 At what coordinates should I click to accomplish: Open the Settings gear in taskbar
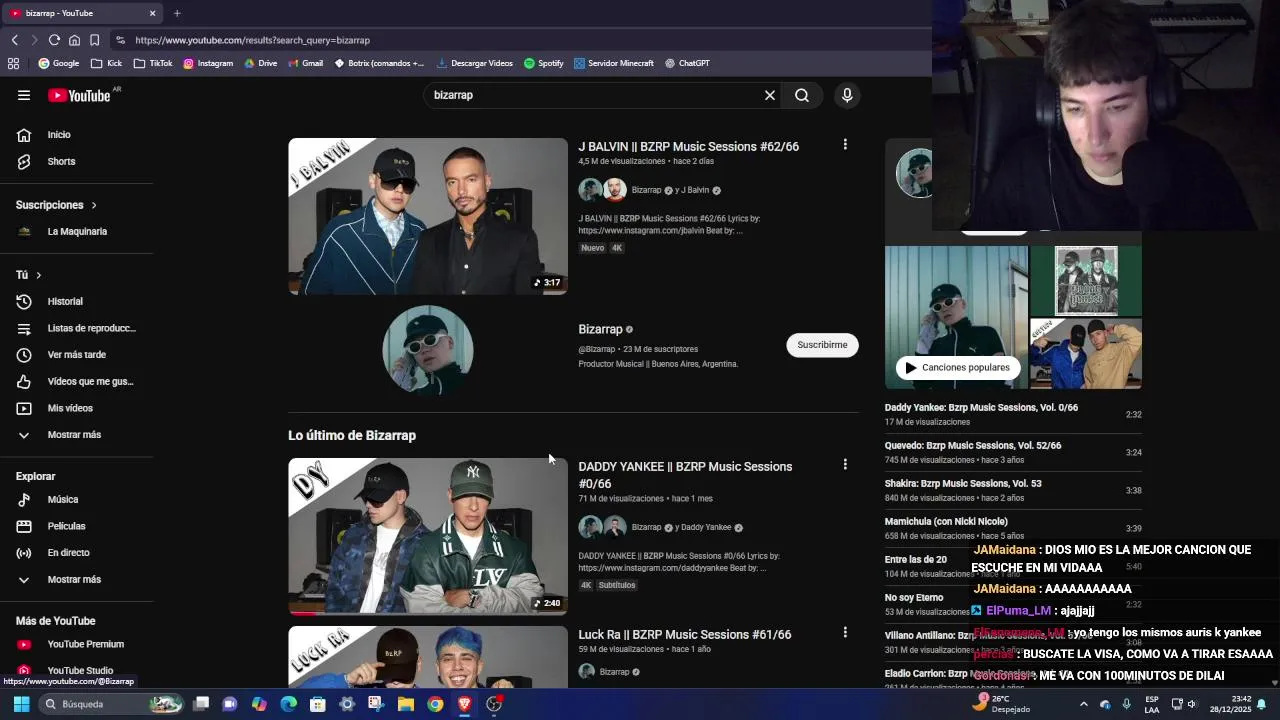[347, 704]
